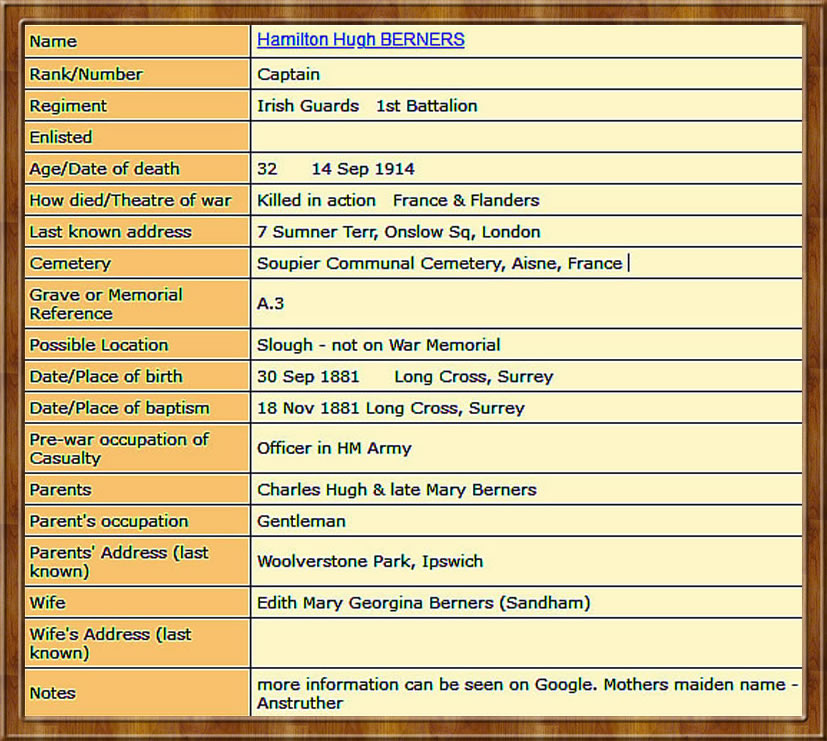
Task: Click the Captain rank cell
Action: (288, 74)
